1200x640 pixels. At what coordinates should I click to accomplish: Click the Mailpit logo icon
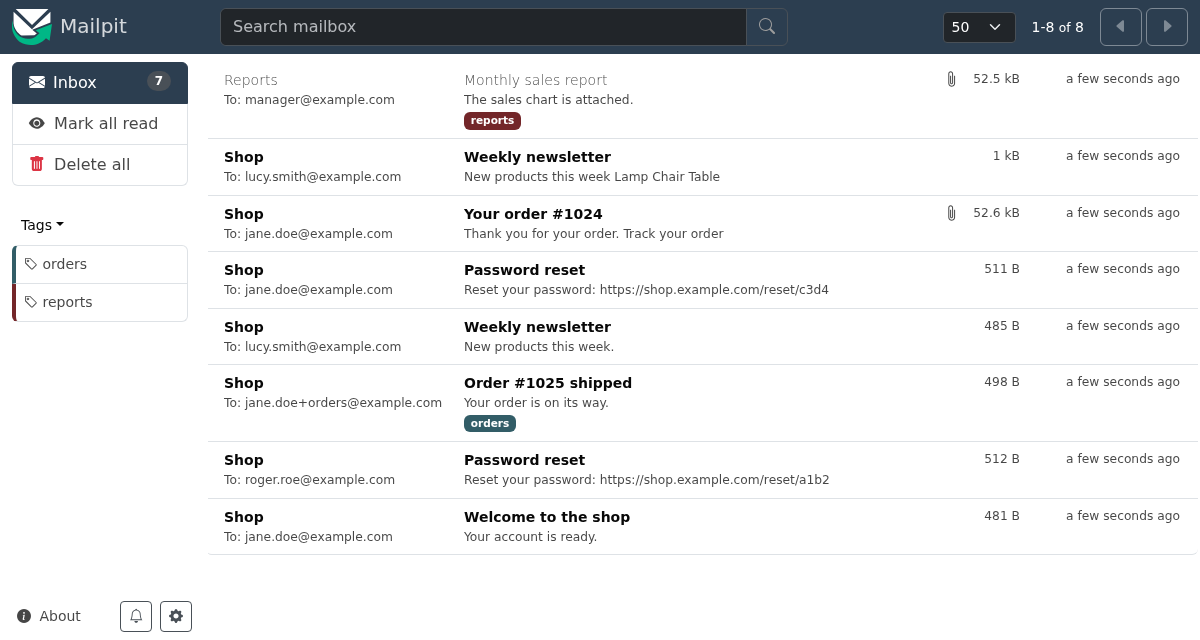point(31,26)
